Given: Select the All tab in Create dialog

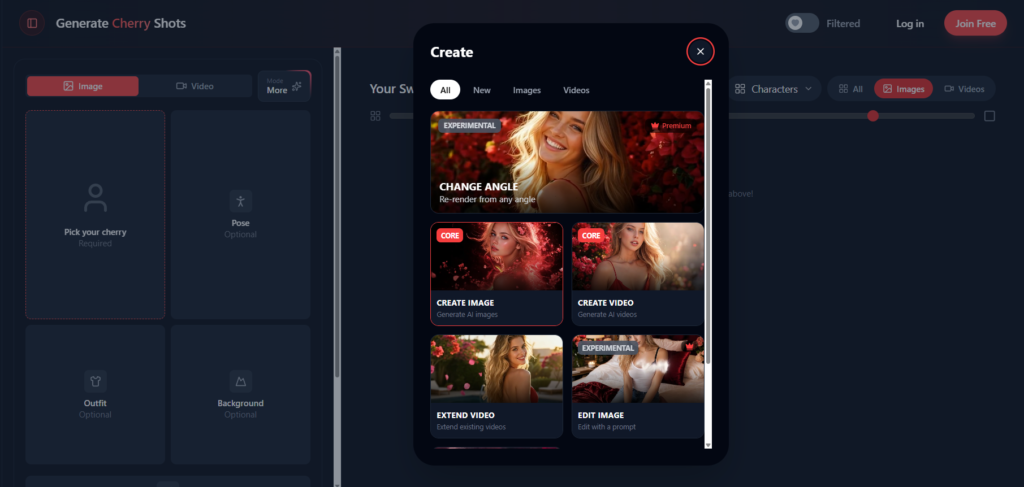Looking at the screenshot, I should [445, 90].
